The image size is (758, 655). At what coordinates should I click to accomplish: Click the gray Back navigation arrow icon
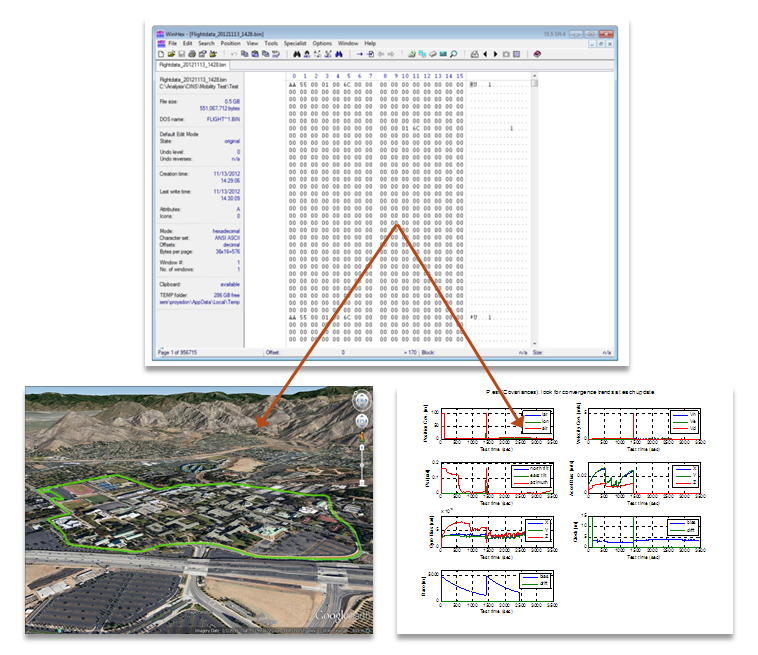[x=381, y=54]
